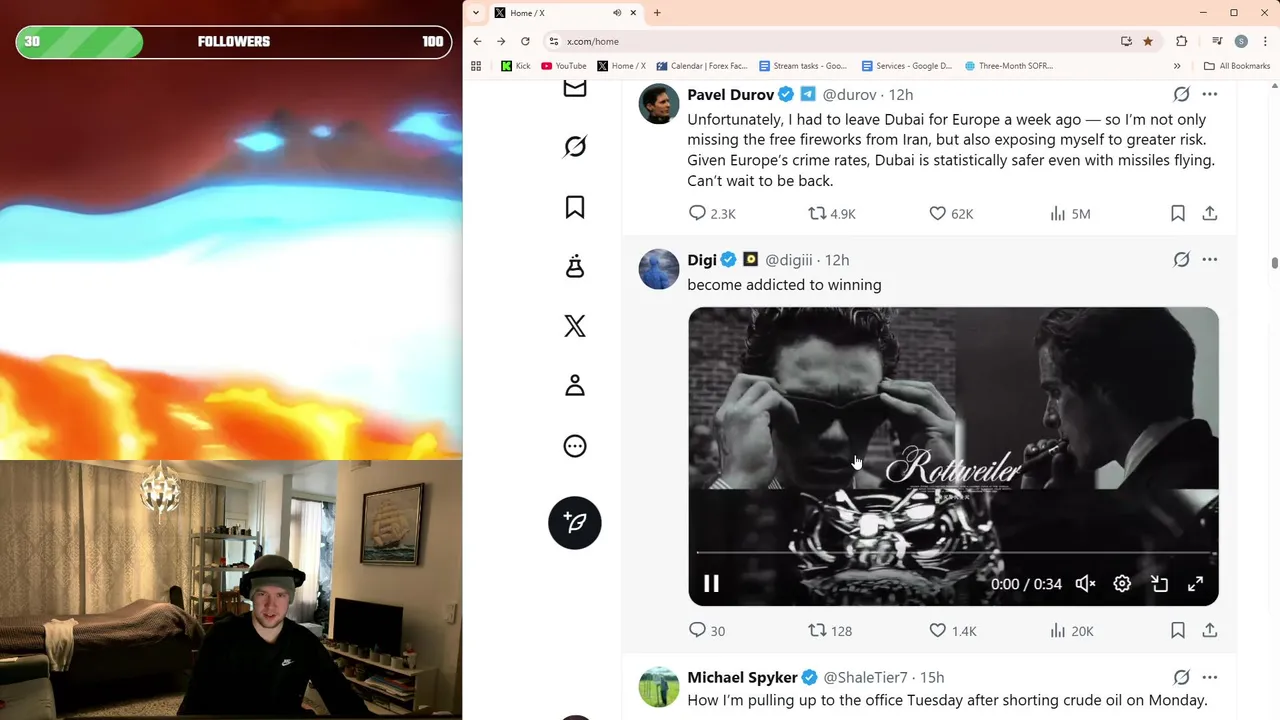Share the Pavel Durov post
This screenshot has width=1280, height=720.
pyautogui.click(x=1210, y=213)
